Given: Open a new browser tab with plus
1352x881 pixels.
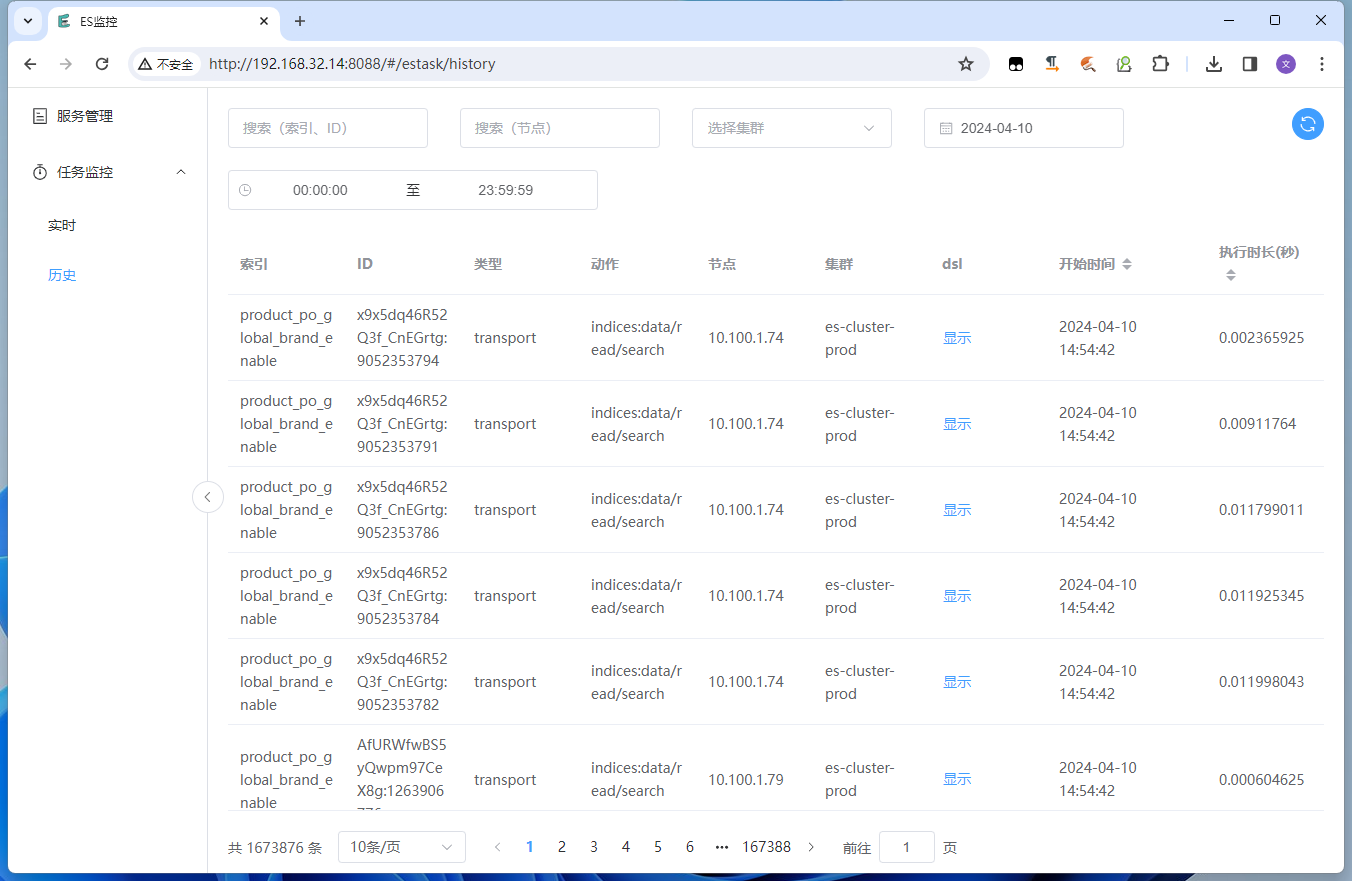Looking at the screenshot, I should (x=300, y=21).
